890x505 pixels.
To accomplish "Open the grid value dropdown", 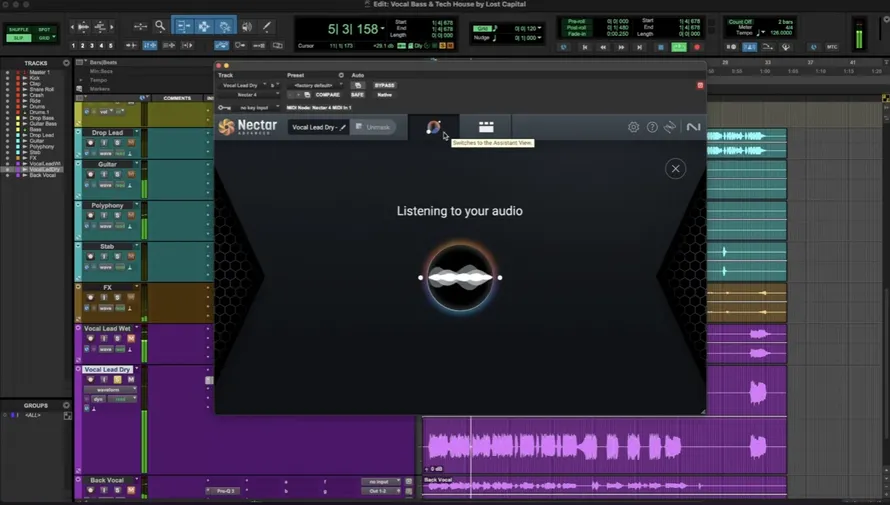I will point(539,28).
